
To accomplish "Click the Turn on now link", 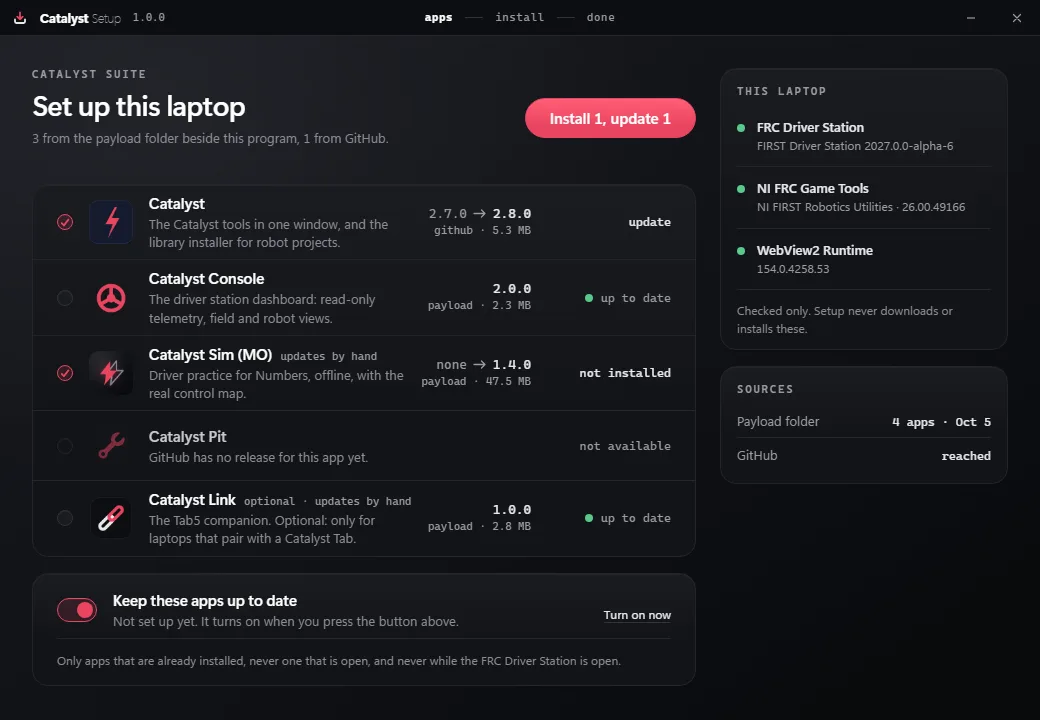I will coord(637,615).
